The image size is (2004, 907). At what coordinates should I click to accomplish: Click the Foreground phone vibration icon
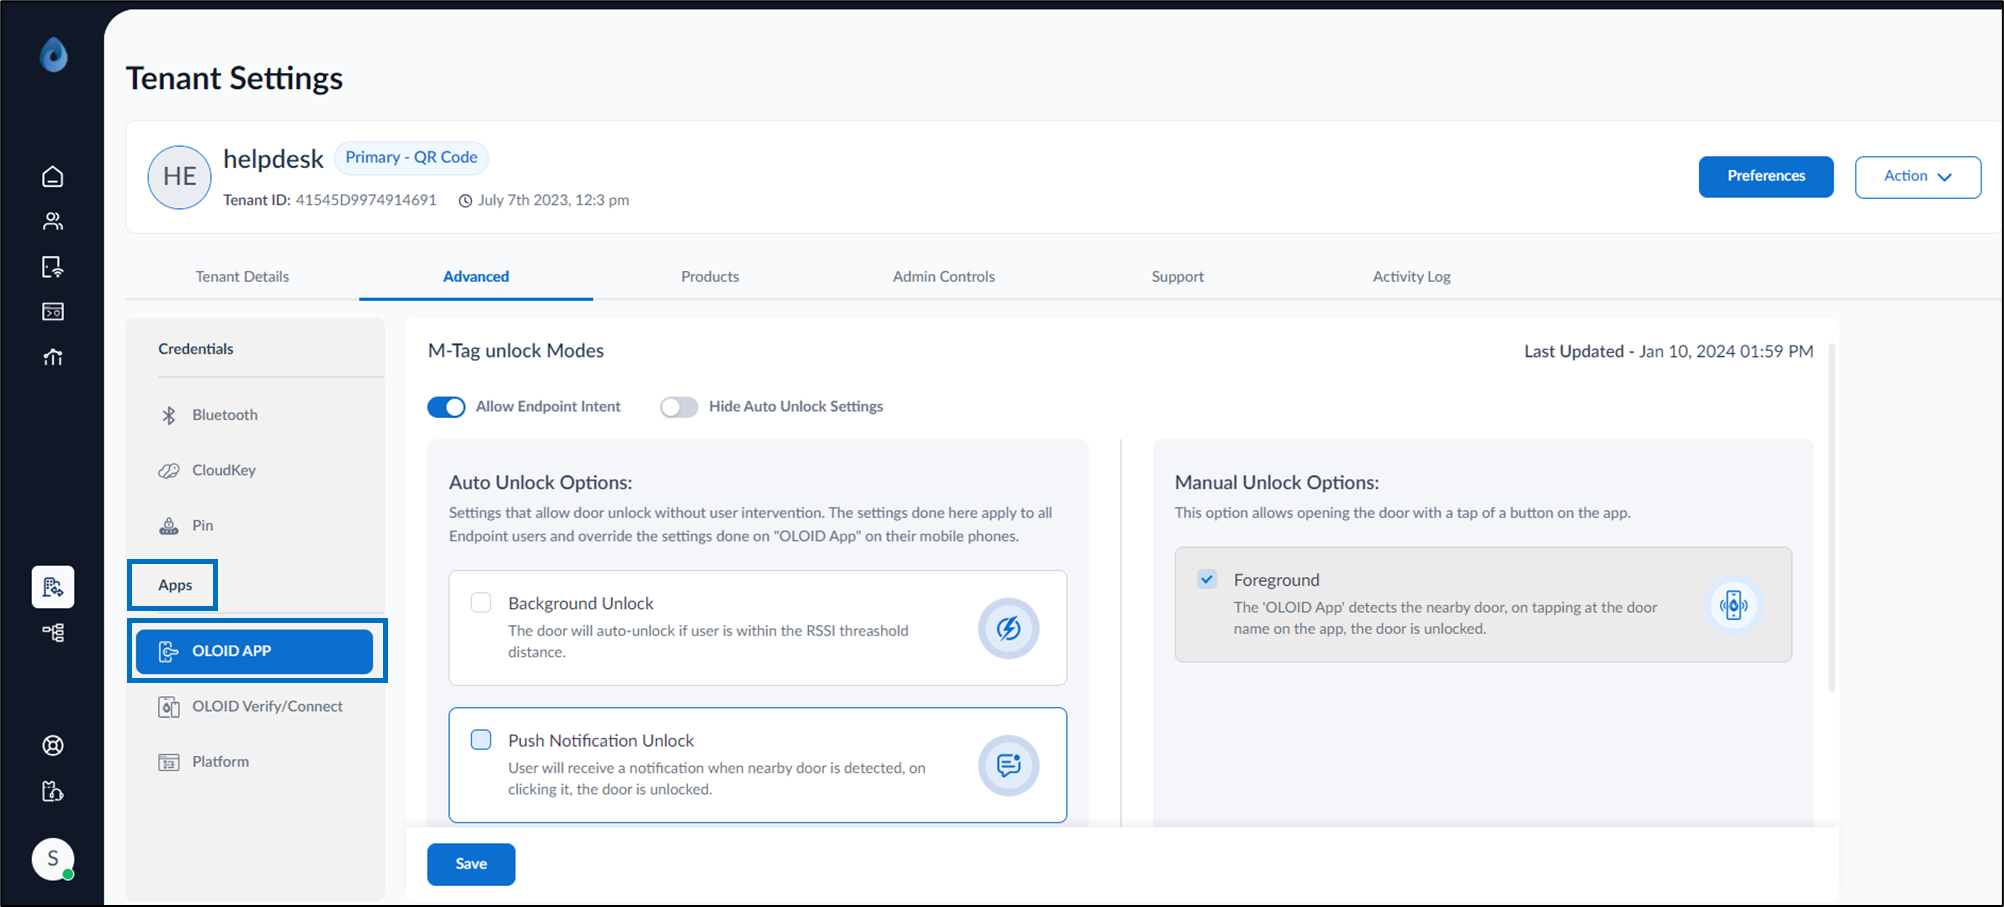click(x=1734, y=605)
